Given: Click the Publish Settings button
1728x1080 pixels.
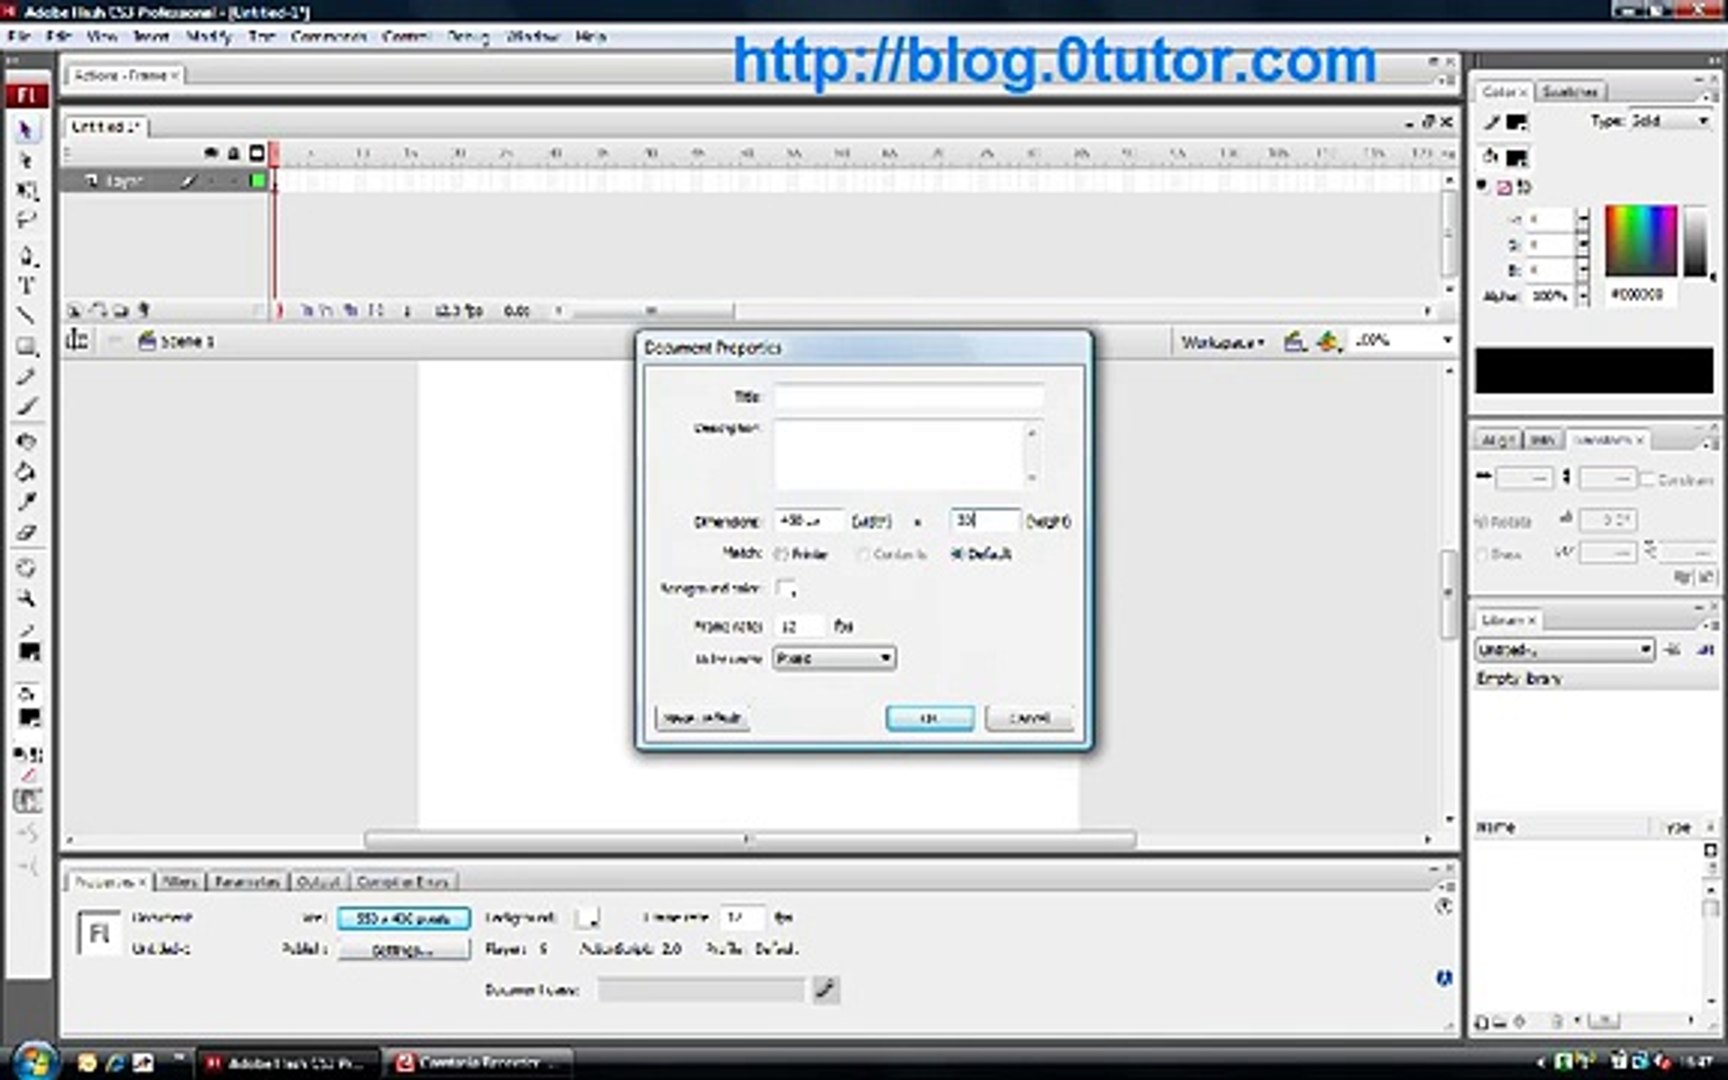Looking at the screenshot, I should click(403, 950).
